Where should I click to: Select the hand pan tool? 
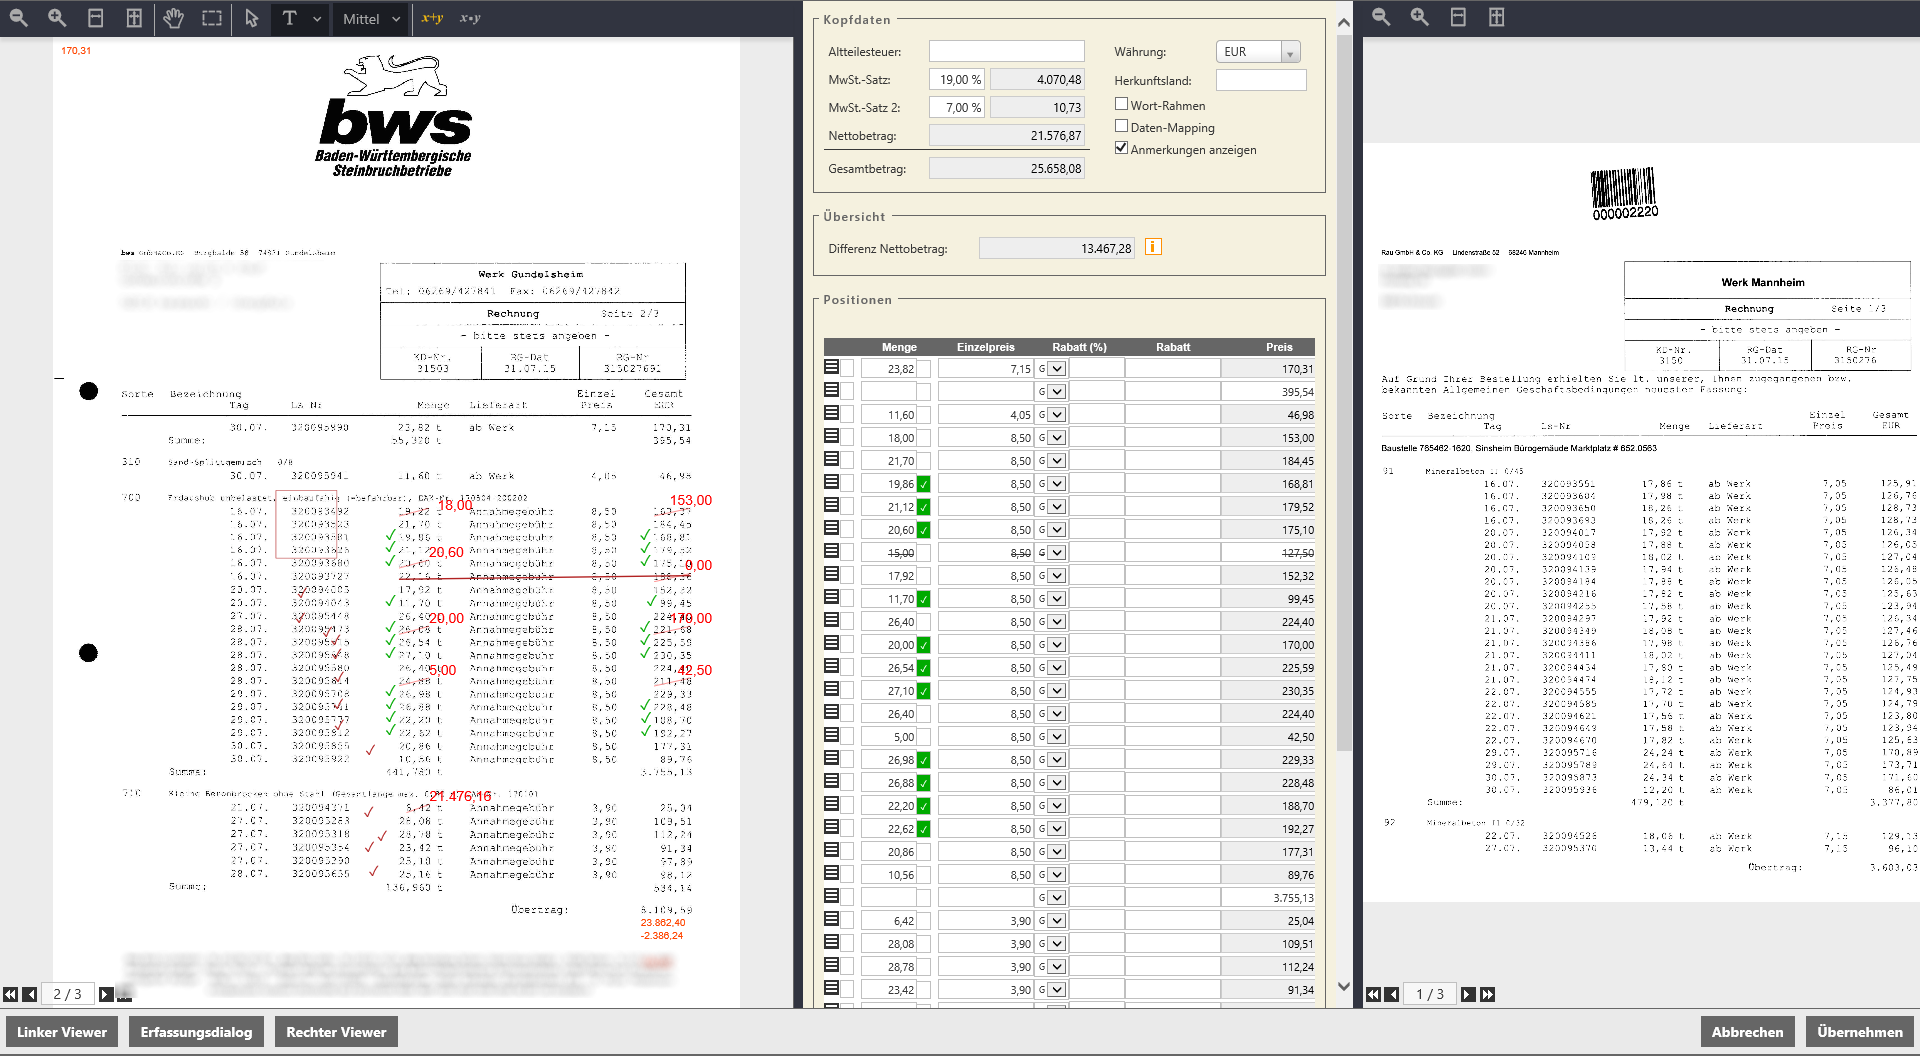(173, 18)
